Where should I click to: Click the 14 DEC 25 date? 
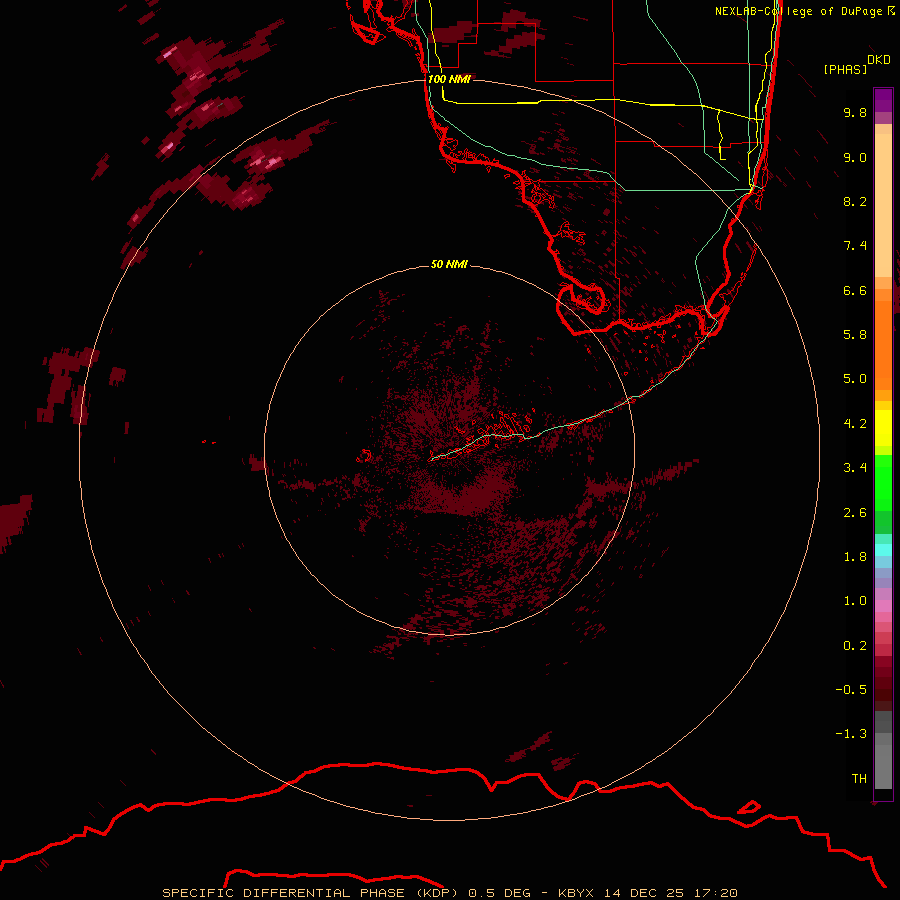[644, 893]
